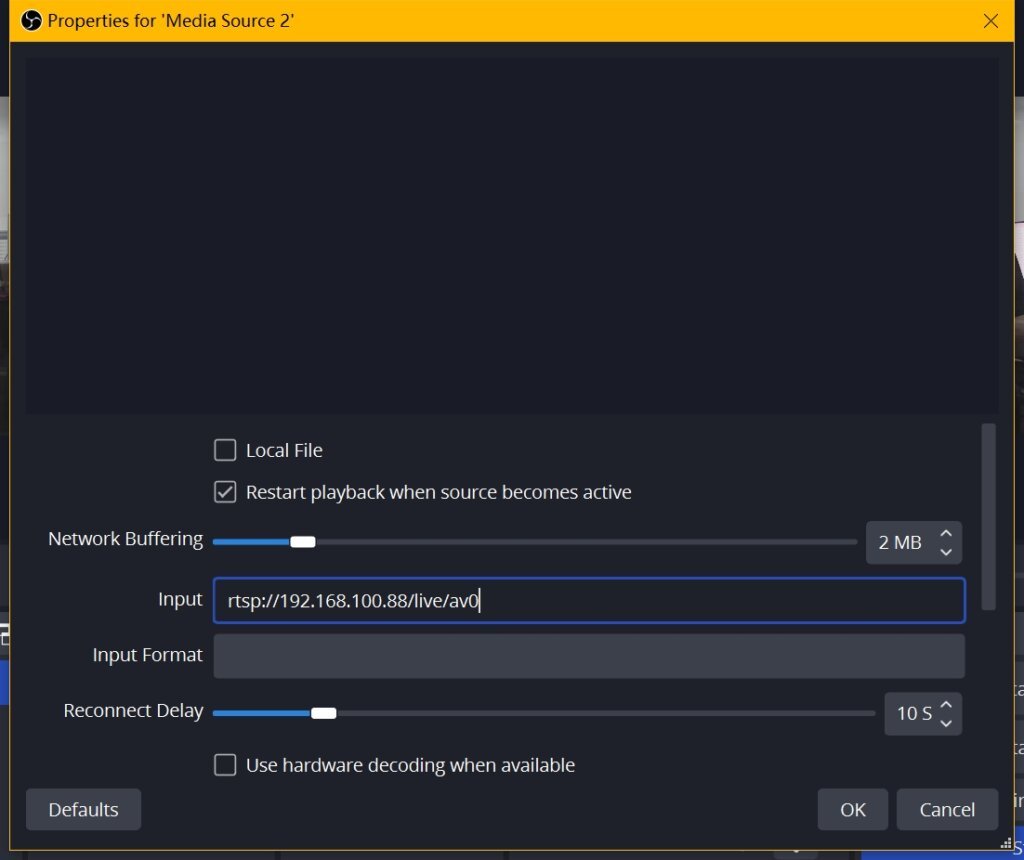Confirm the properties with OK
Screen dimensions: 1024x860
[852, 809]
